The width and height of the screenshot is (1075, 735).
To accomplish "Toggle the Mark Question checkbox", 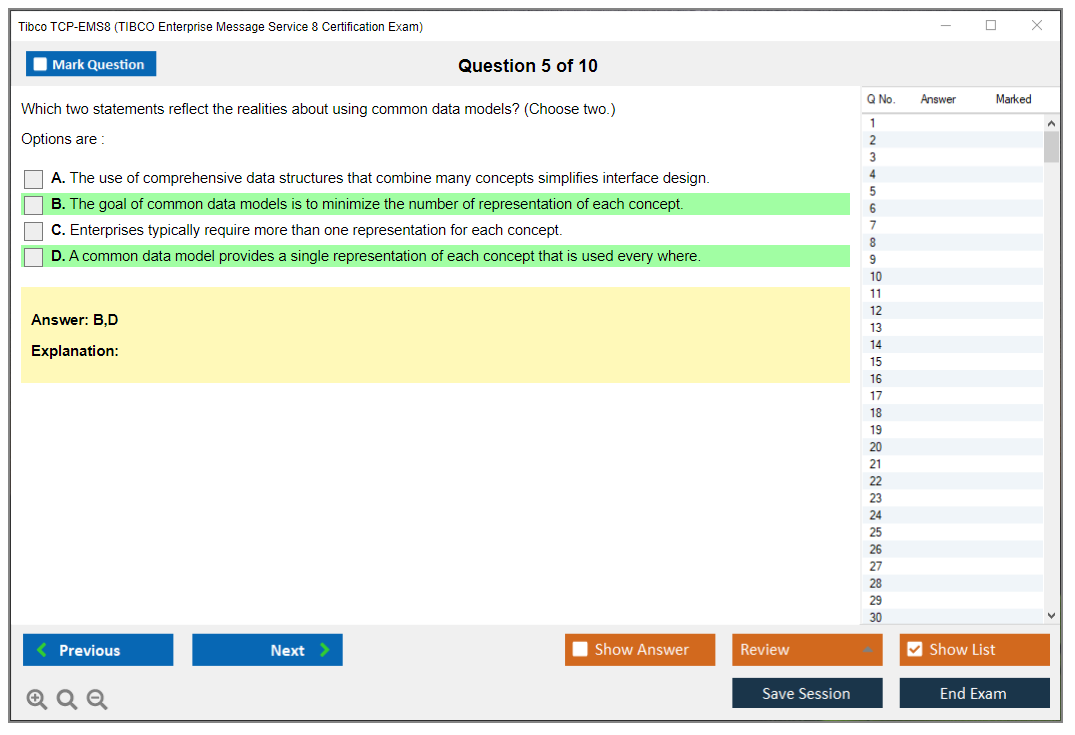I will coord(40,65).
